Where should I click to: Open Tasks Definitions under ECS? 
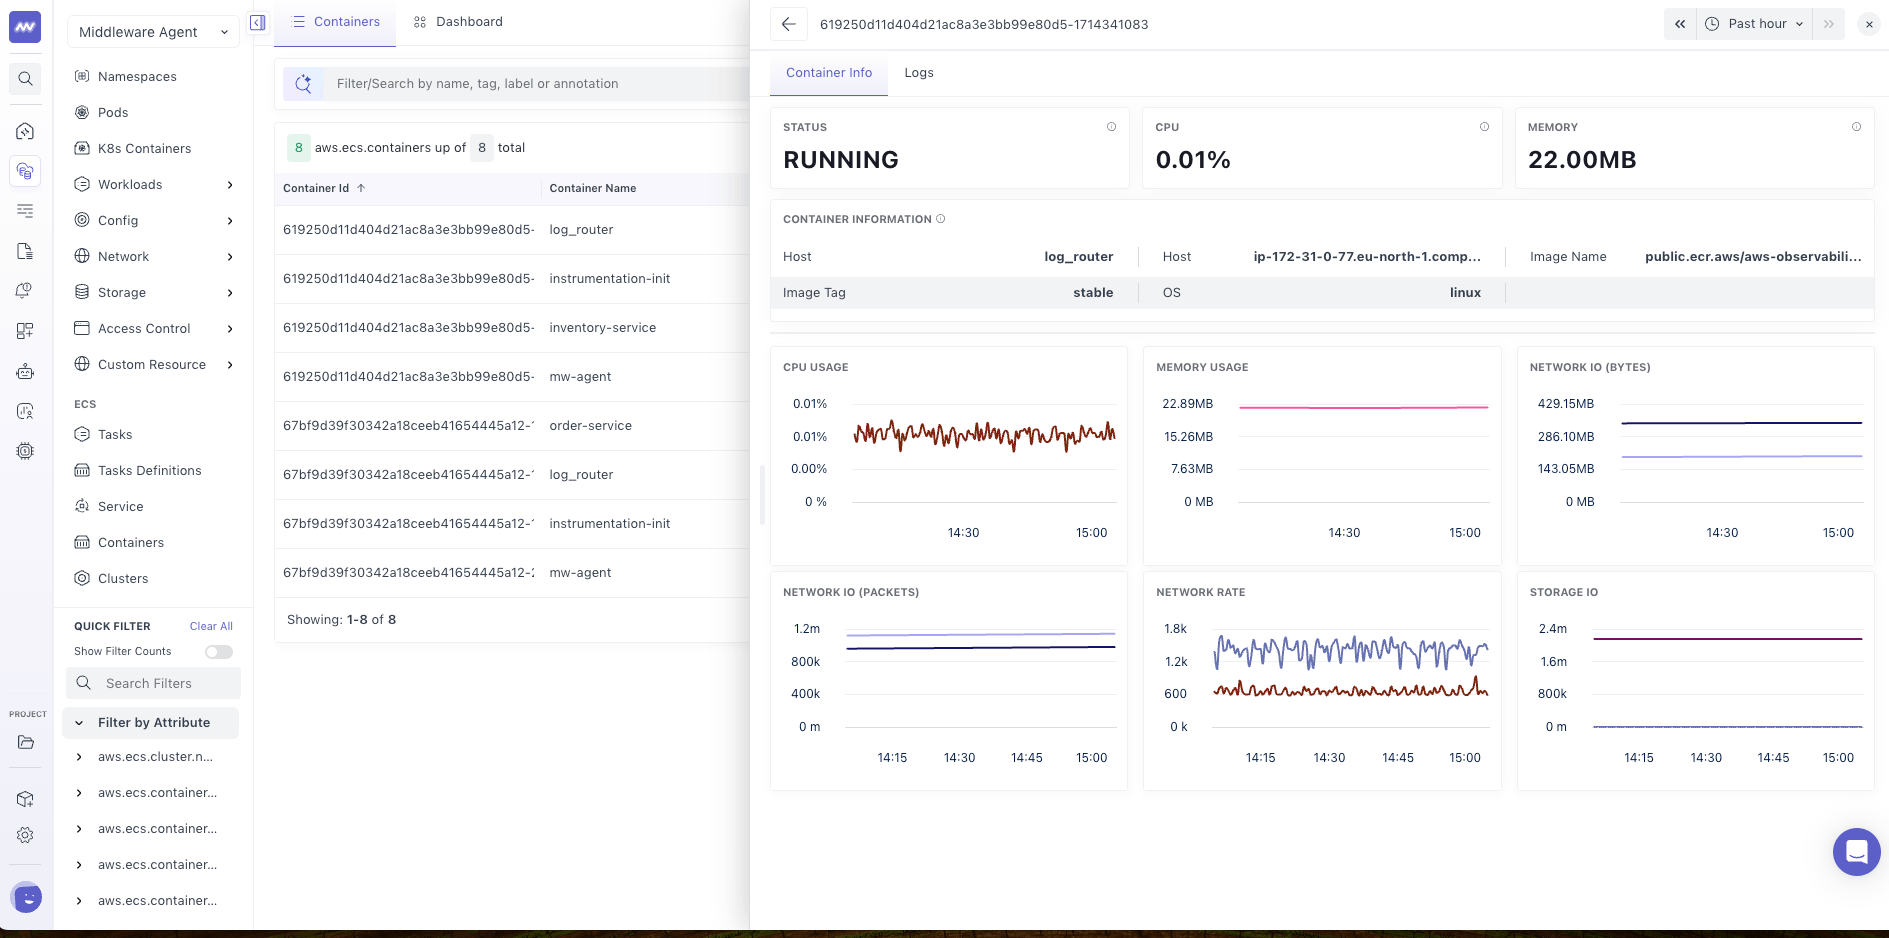point(149,471)
